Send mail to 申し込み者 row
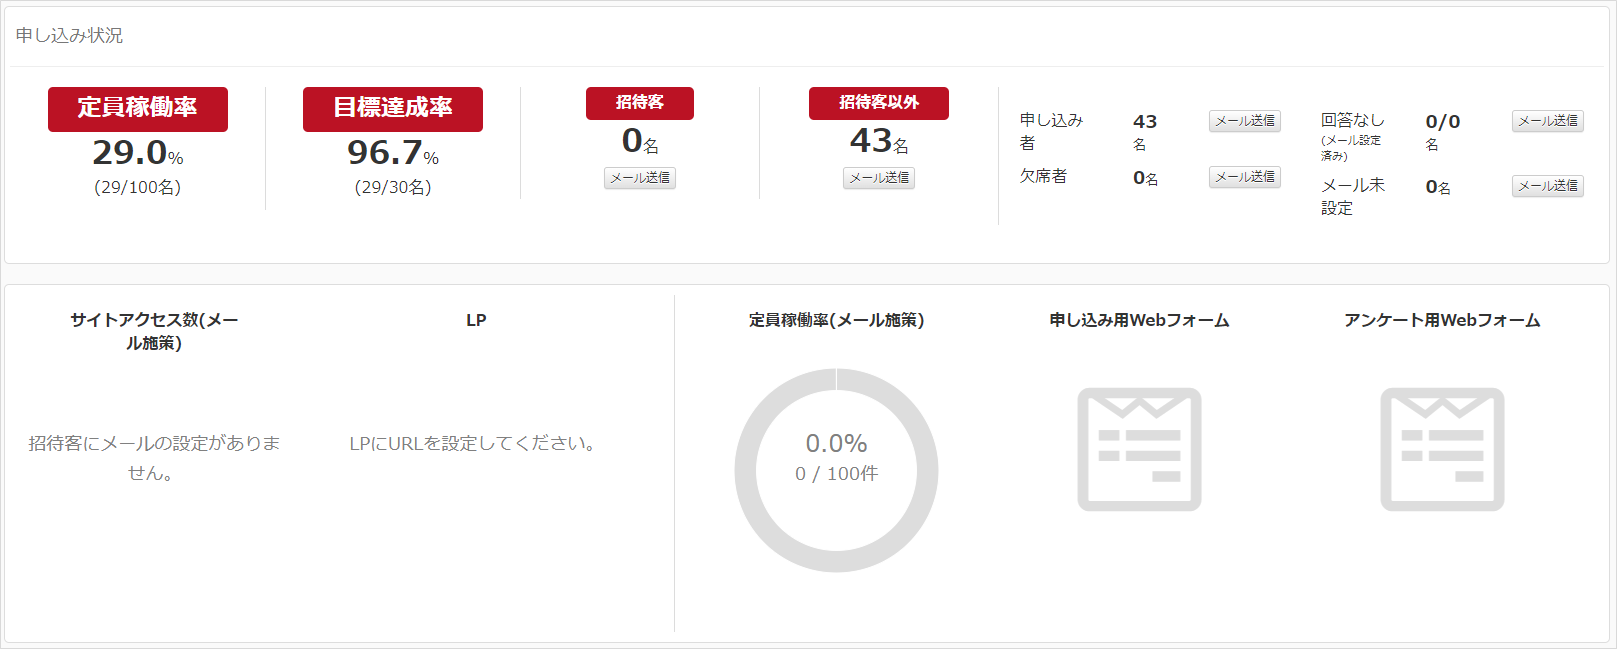This screenshot has height=649, width=1617. click(1245, 121)
